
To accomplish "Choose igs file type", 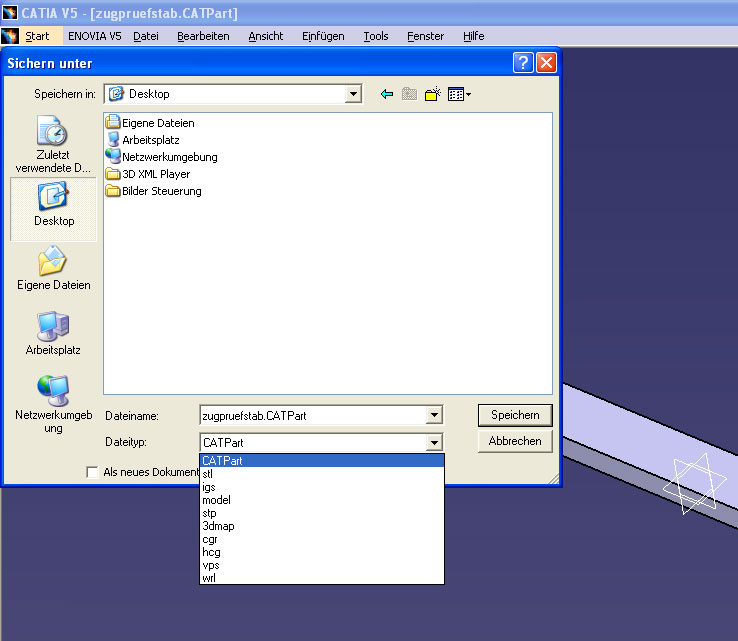I will click(x=322, y=487).
